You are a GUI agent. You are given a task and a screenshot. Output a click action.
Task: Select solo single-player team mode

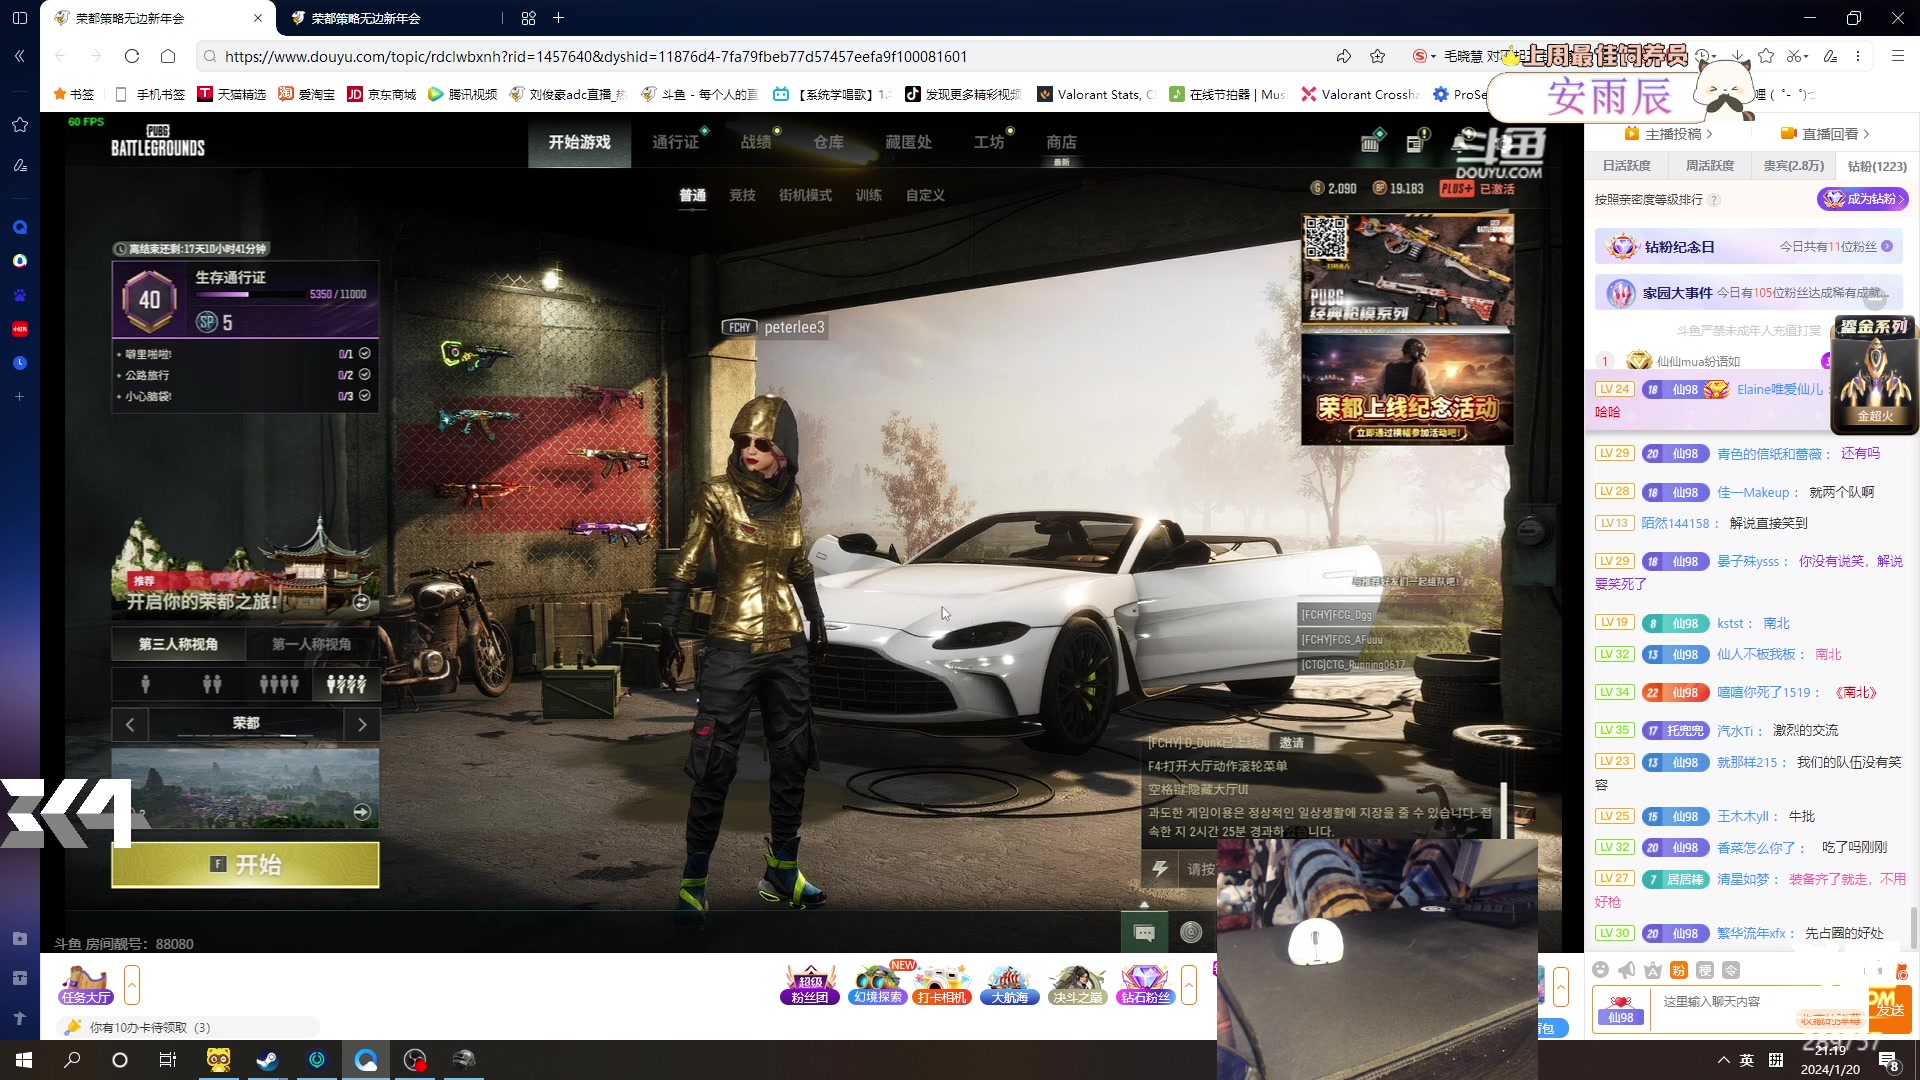coord(146,685)
